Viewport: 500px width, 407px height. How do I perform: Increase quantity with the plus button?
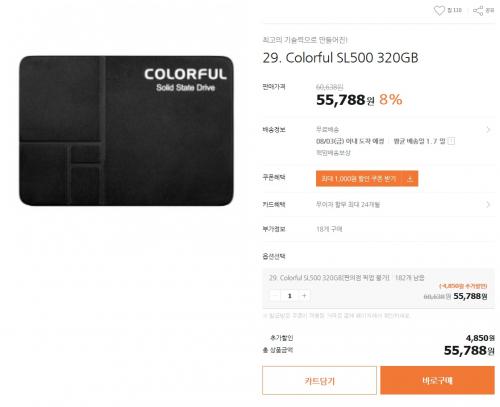coord(304,296)
